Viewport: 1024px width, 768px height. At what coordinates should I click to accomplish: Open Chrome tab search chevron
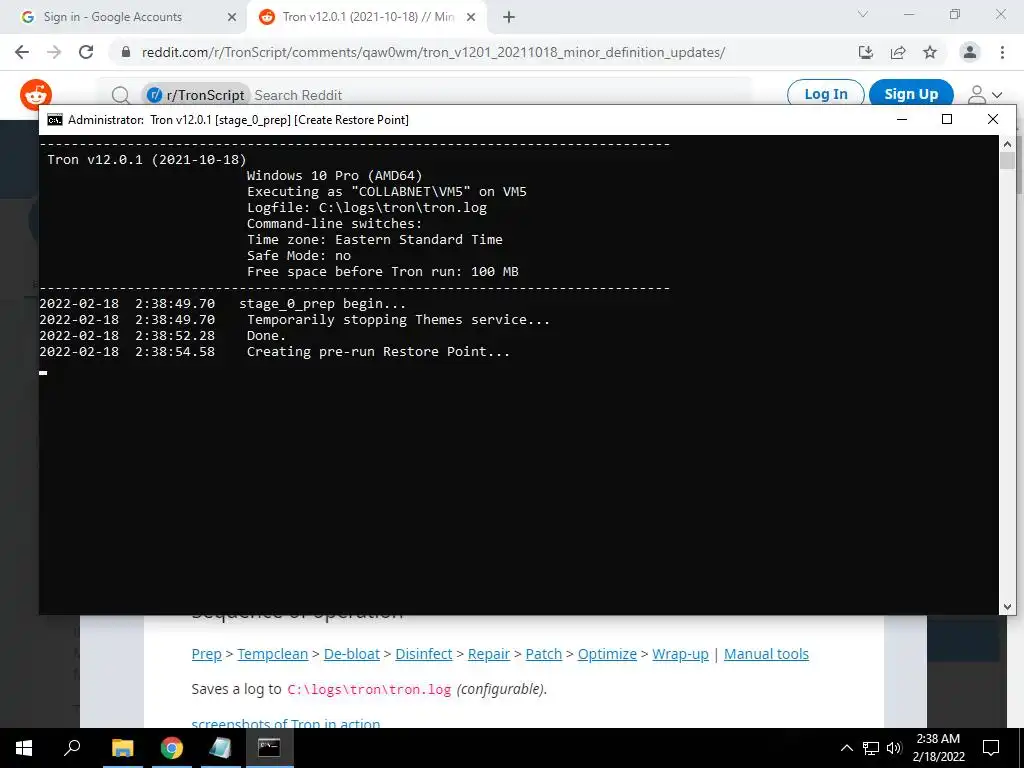(x=863, y=14)
